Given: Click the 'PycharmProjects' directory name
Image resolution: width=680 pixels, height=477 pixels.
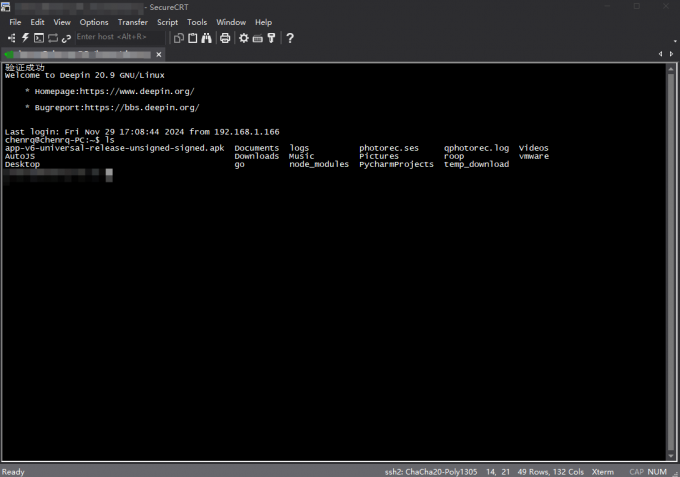Looking at the screenshot, I should pyautogui.click(x=396, y=164).
